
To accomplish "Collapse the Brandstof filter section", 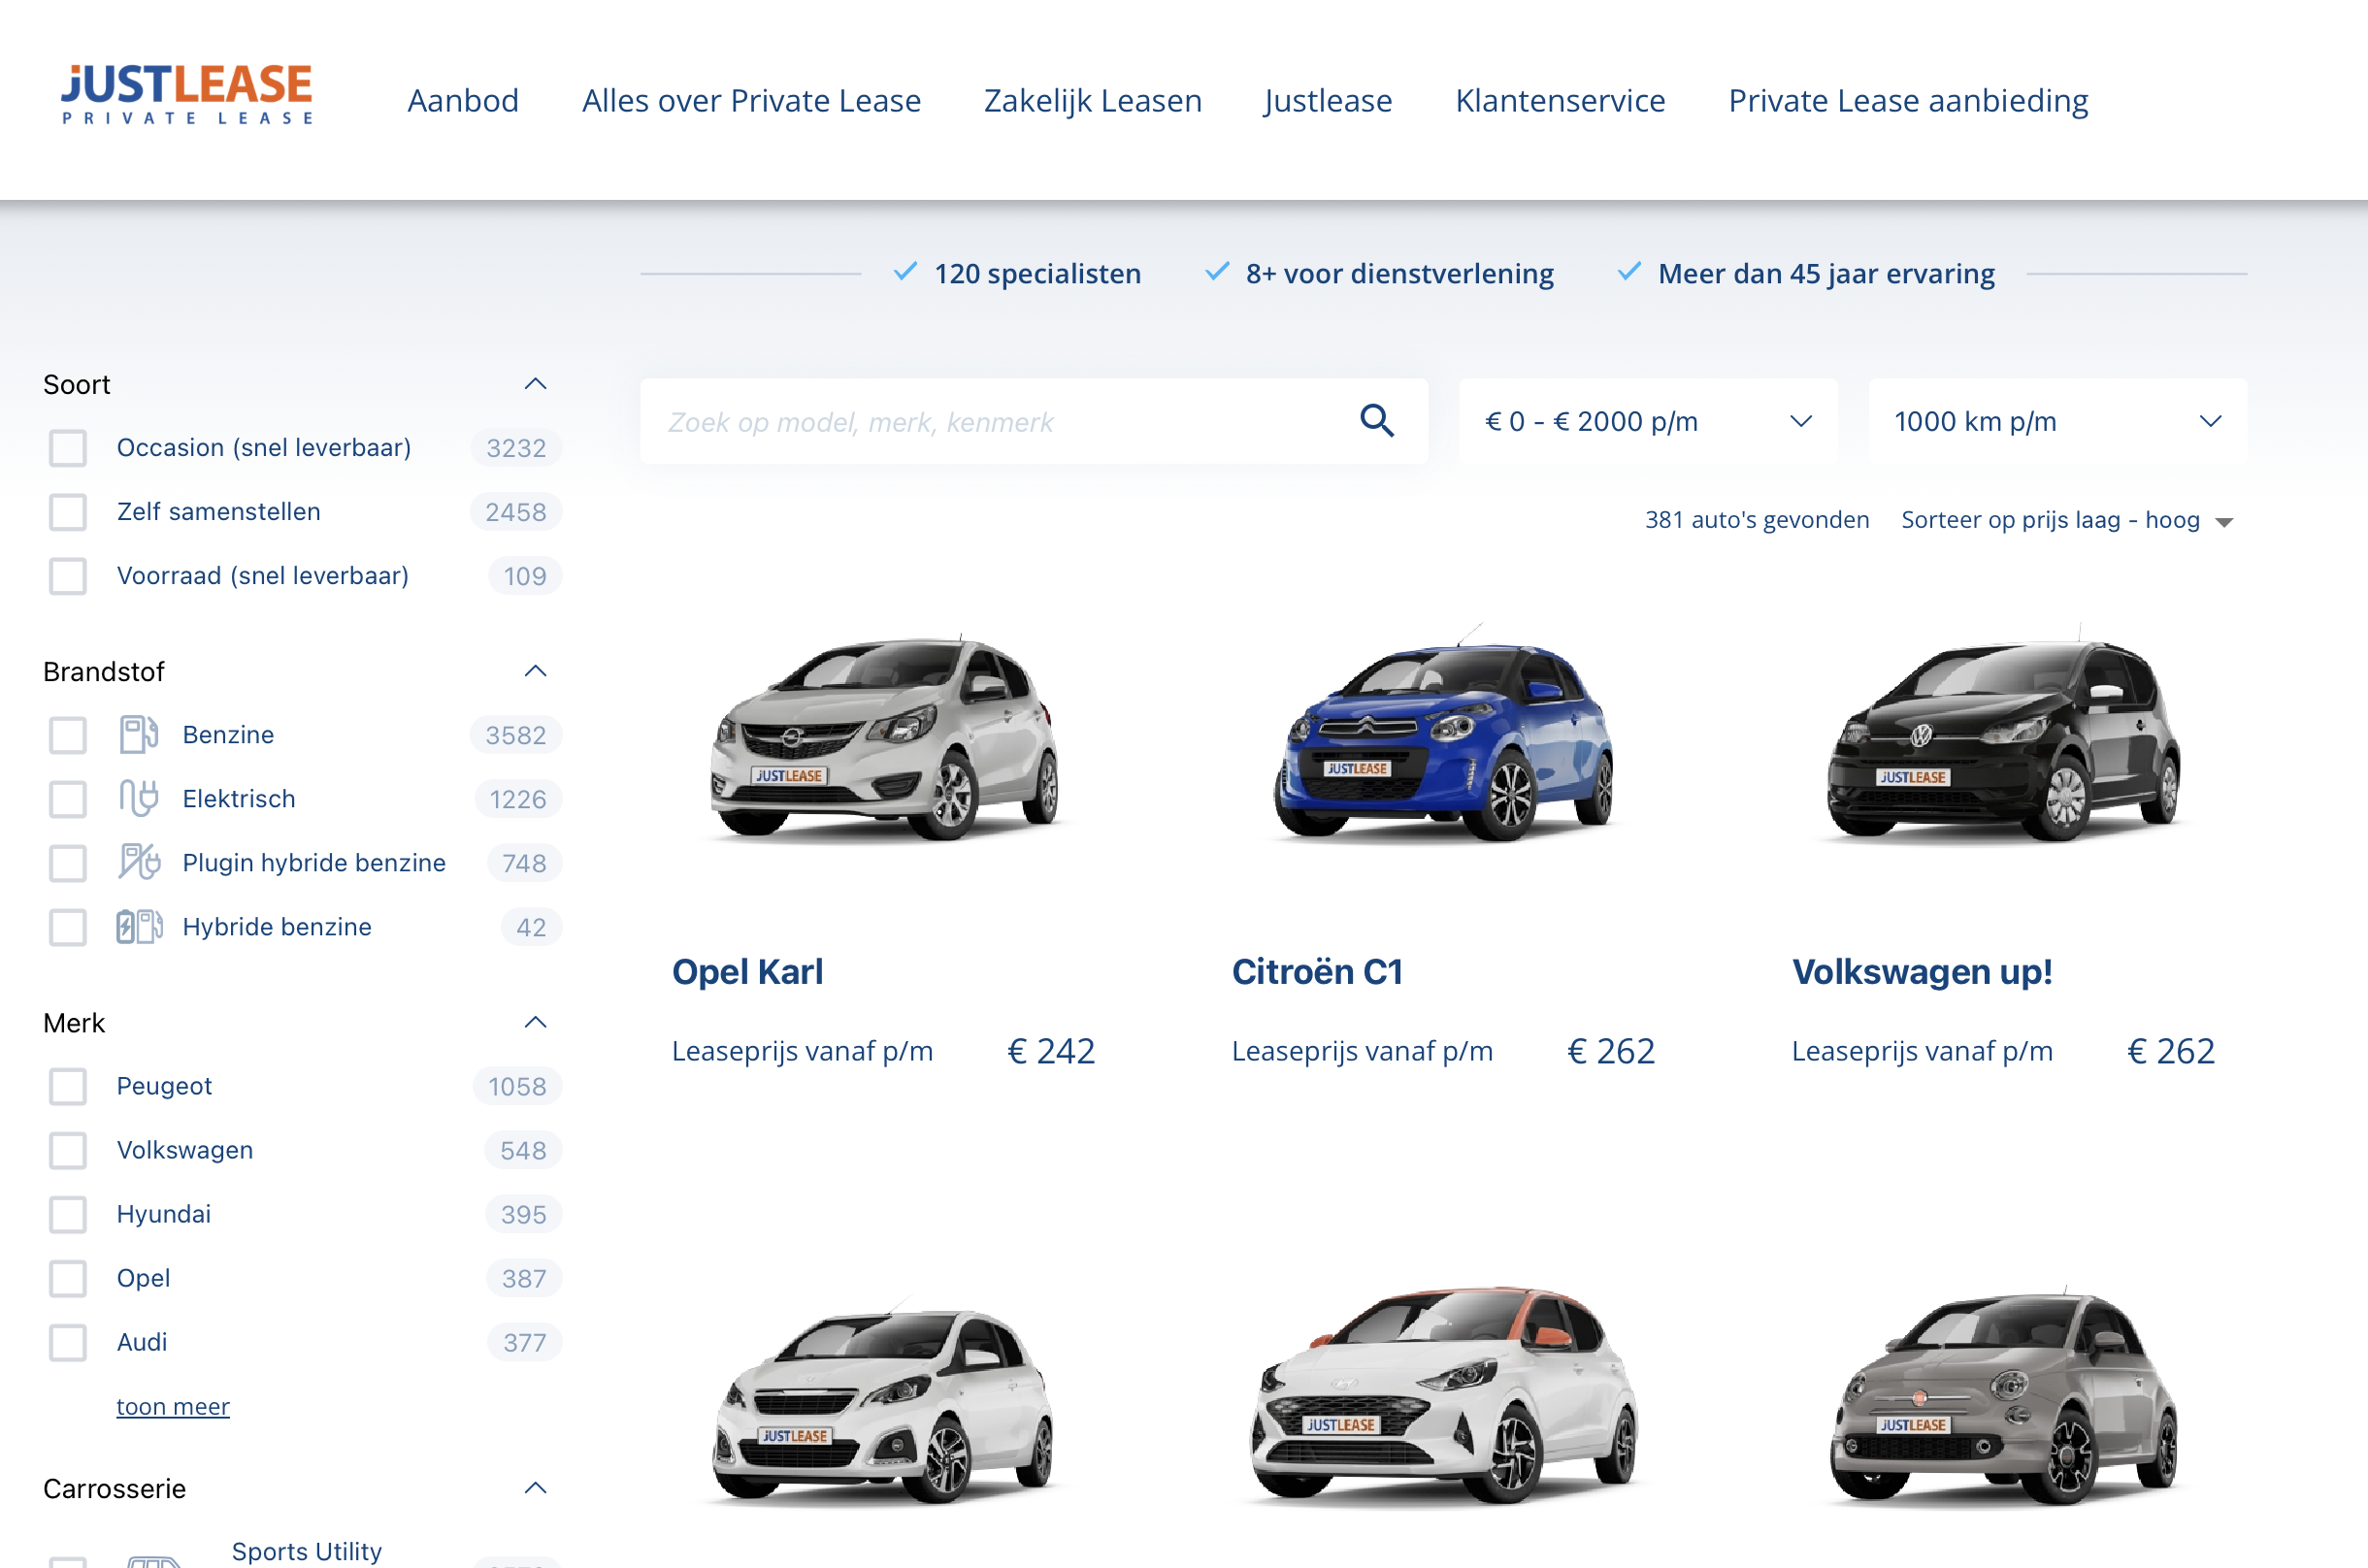I will pos(536,671).
